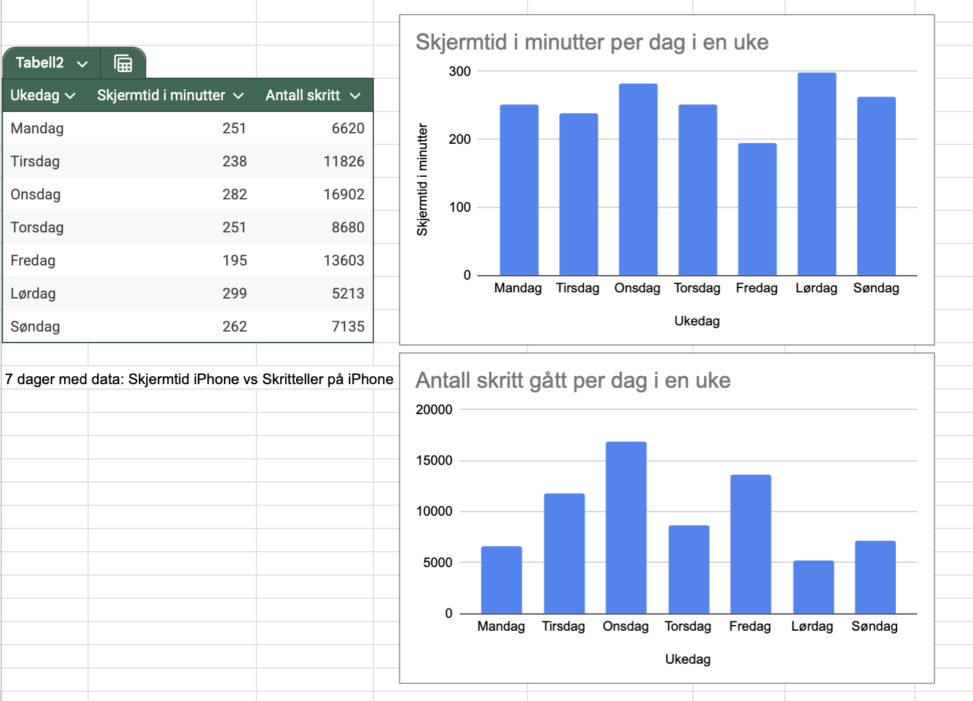Image resolution: width=973 pixels, height=701 pixels.
Task: Click the Lørdag bar in the screen time chart
Action: pyautogui.click(x=816, y=174)
